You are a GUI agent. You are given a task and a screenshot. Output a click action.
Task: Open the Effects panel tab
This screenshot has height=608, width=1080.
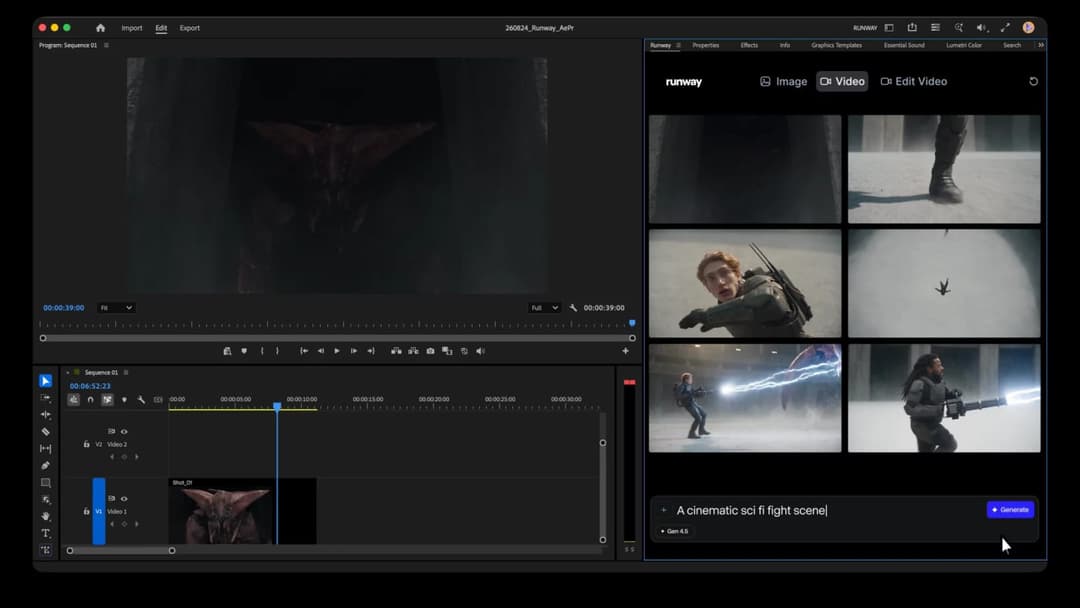click(749, 45)
